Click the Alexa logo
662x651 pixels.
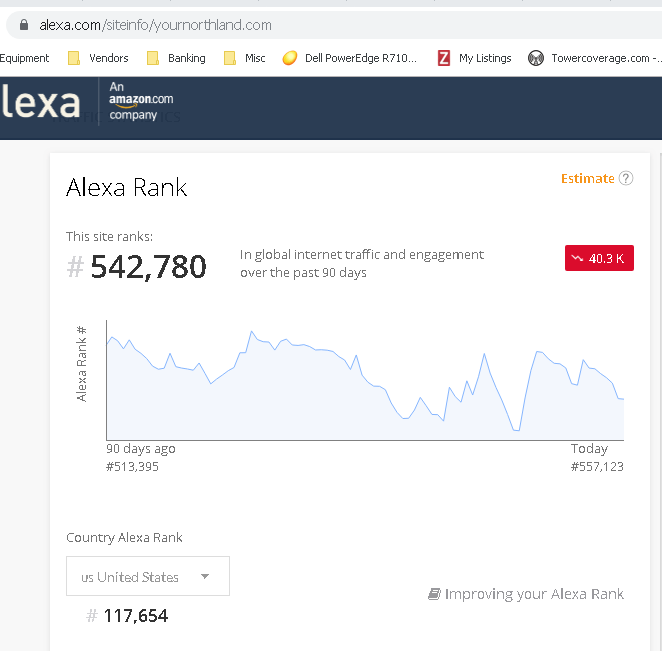pos(40,103)
